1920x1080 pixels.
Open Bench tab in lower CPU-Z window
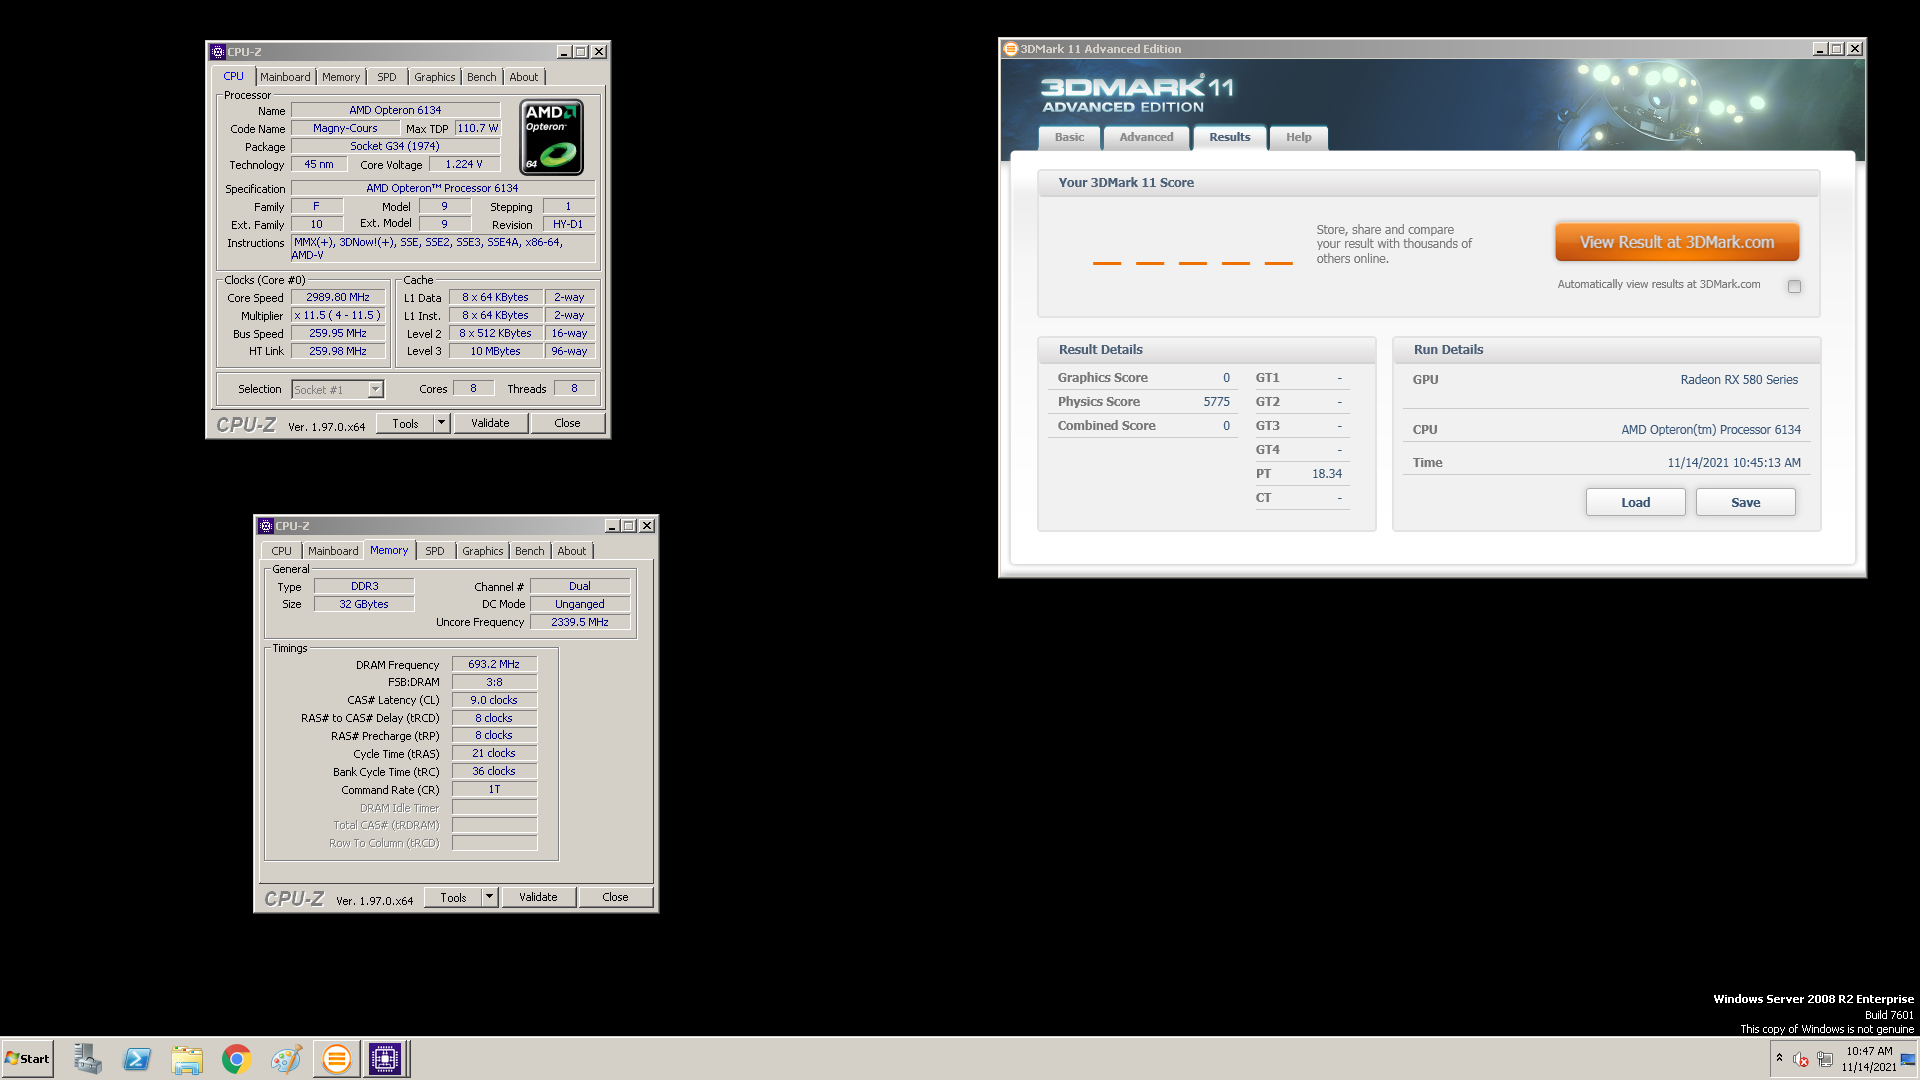[530, 551]
